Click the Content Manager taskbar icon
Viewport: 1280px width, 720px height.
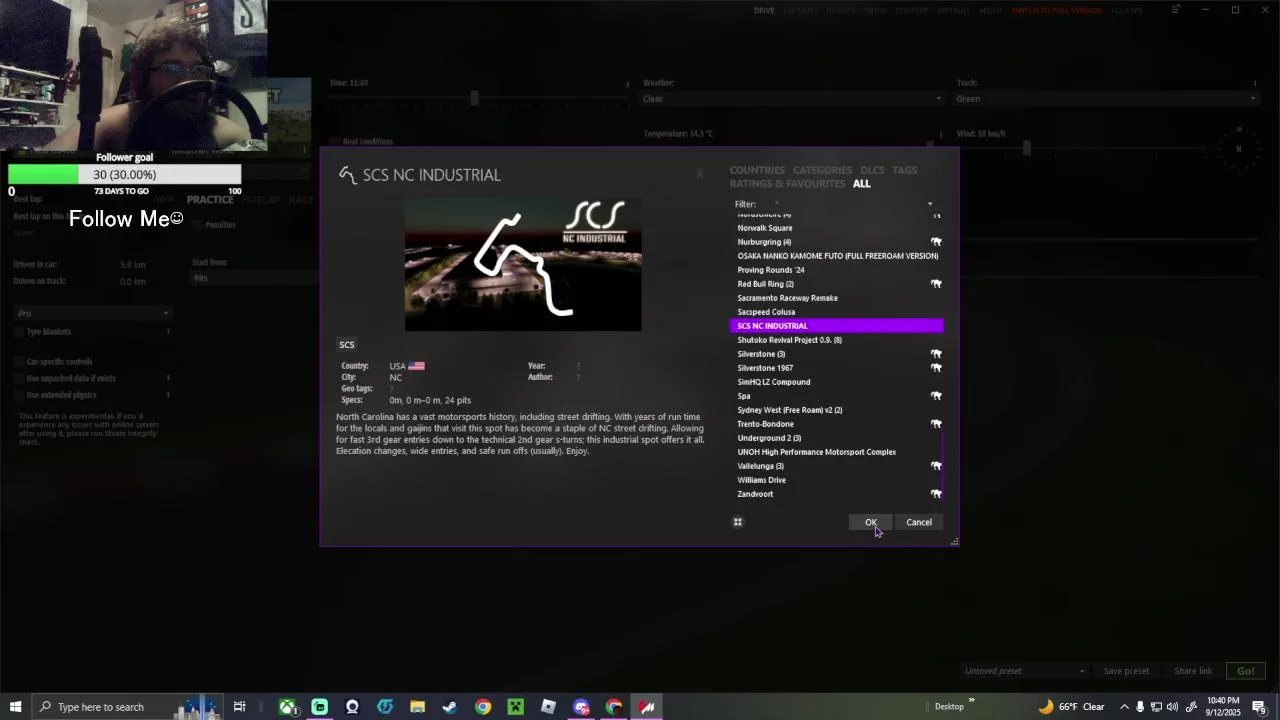647,707
